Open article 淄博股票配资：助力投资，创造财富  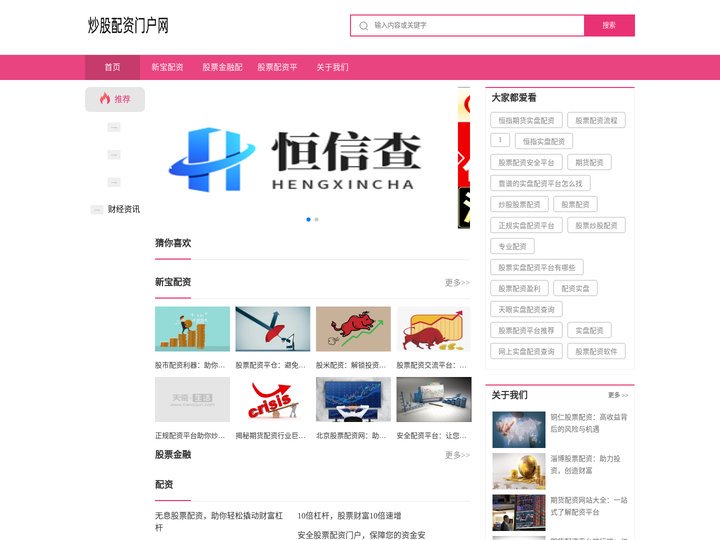pos(585,464)
